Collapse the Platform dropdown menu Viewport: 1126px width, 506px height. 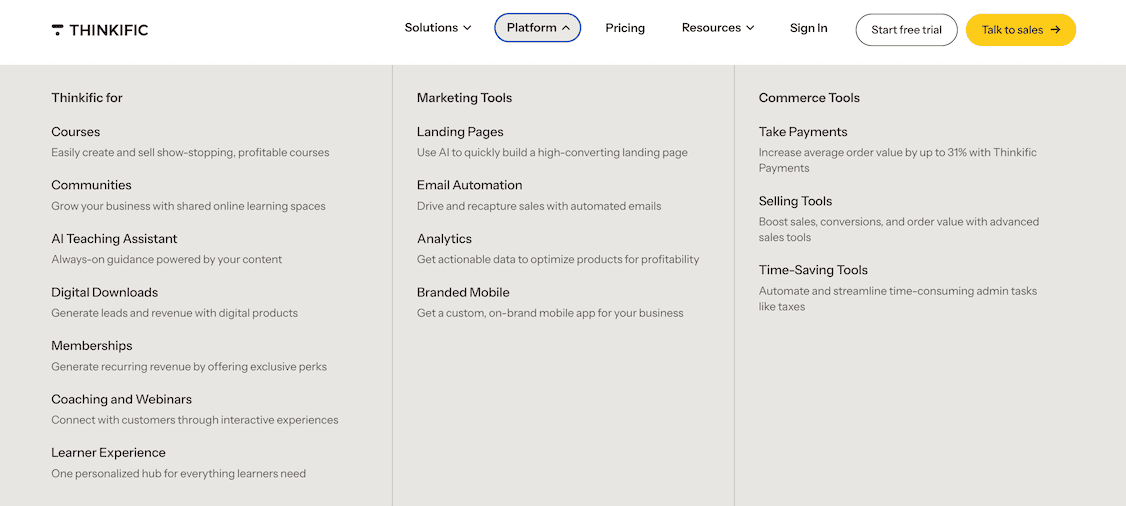pyautogui.click(x=538, y=28)
